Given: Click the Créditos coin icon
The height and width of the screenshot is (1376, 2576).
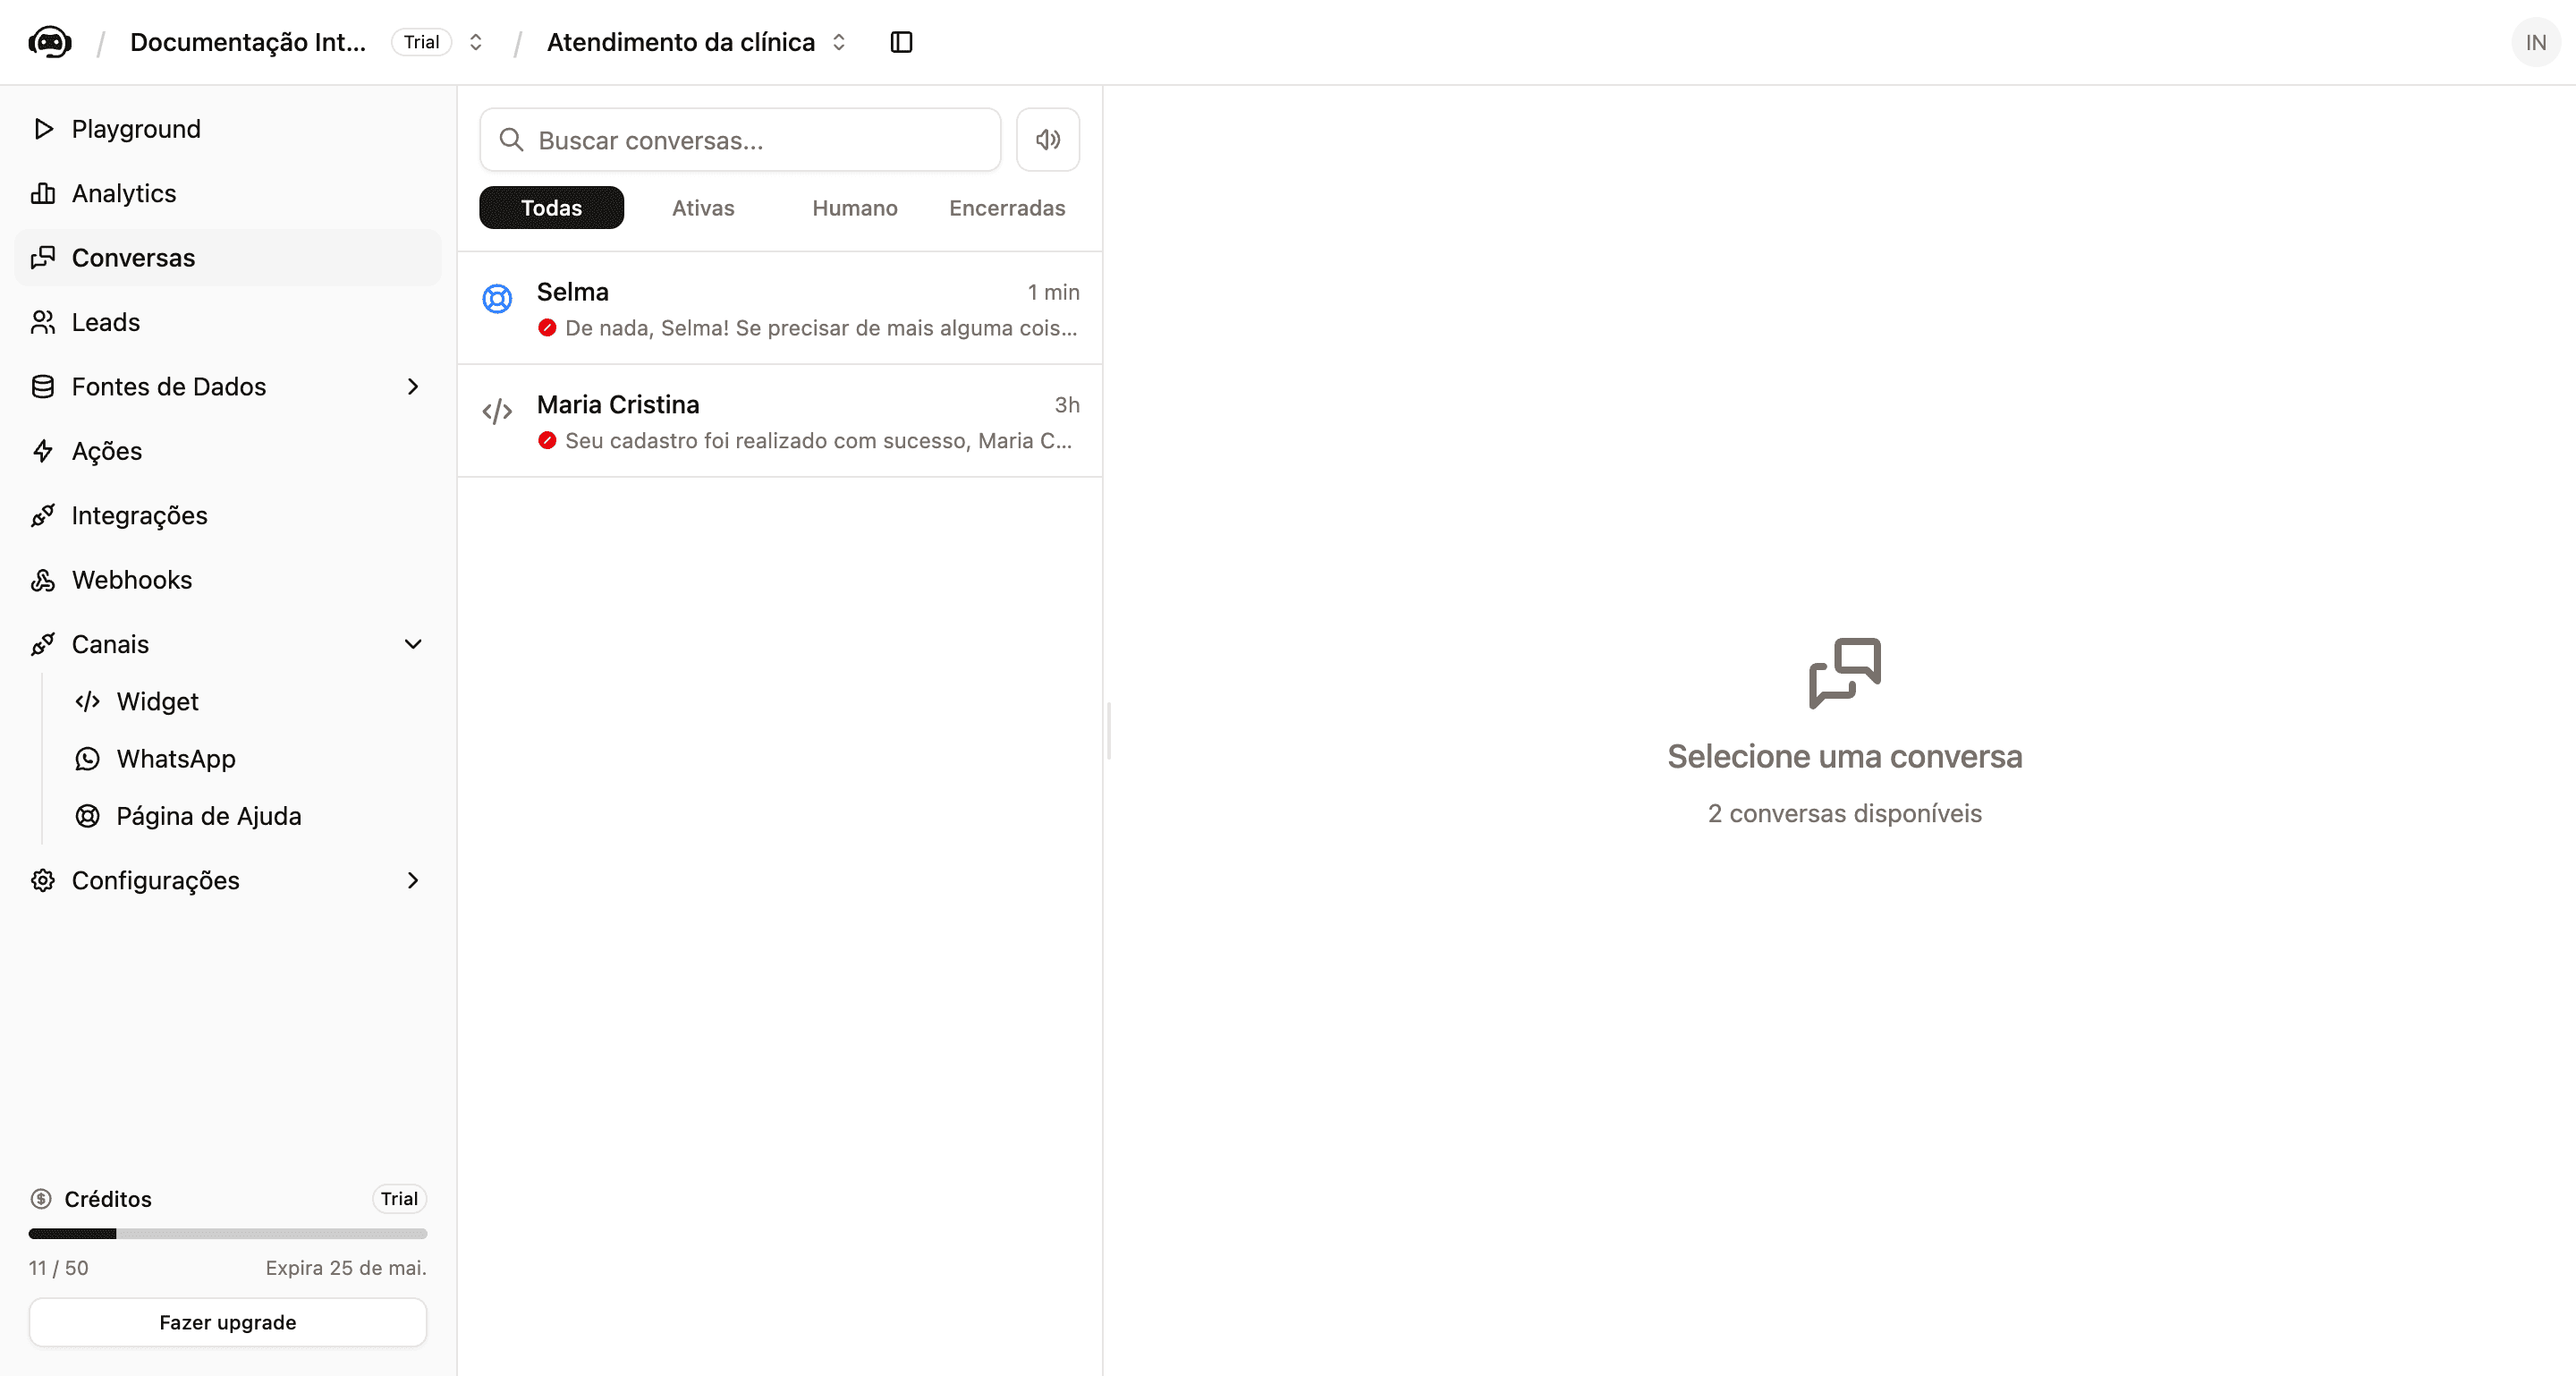Looking at the screenshot, I should (41, 1199).
